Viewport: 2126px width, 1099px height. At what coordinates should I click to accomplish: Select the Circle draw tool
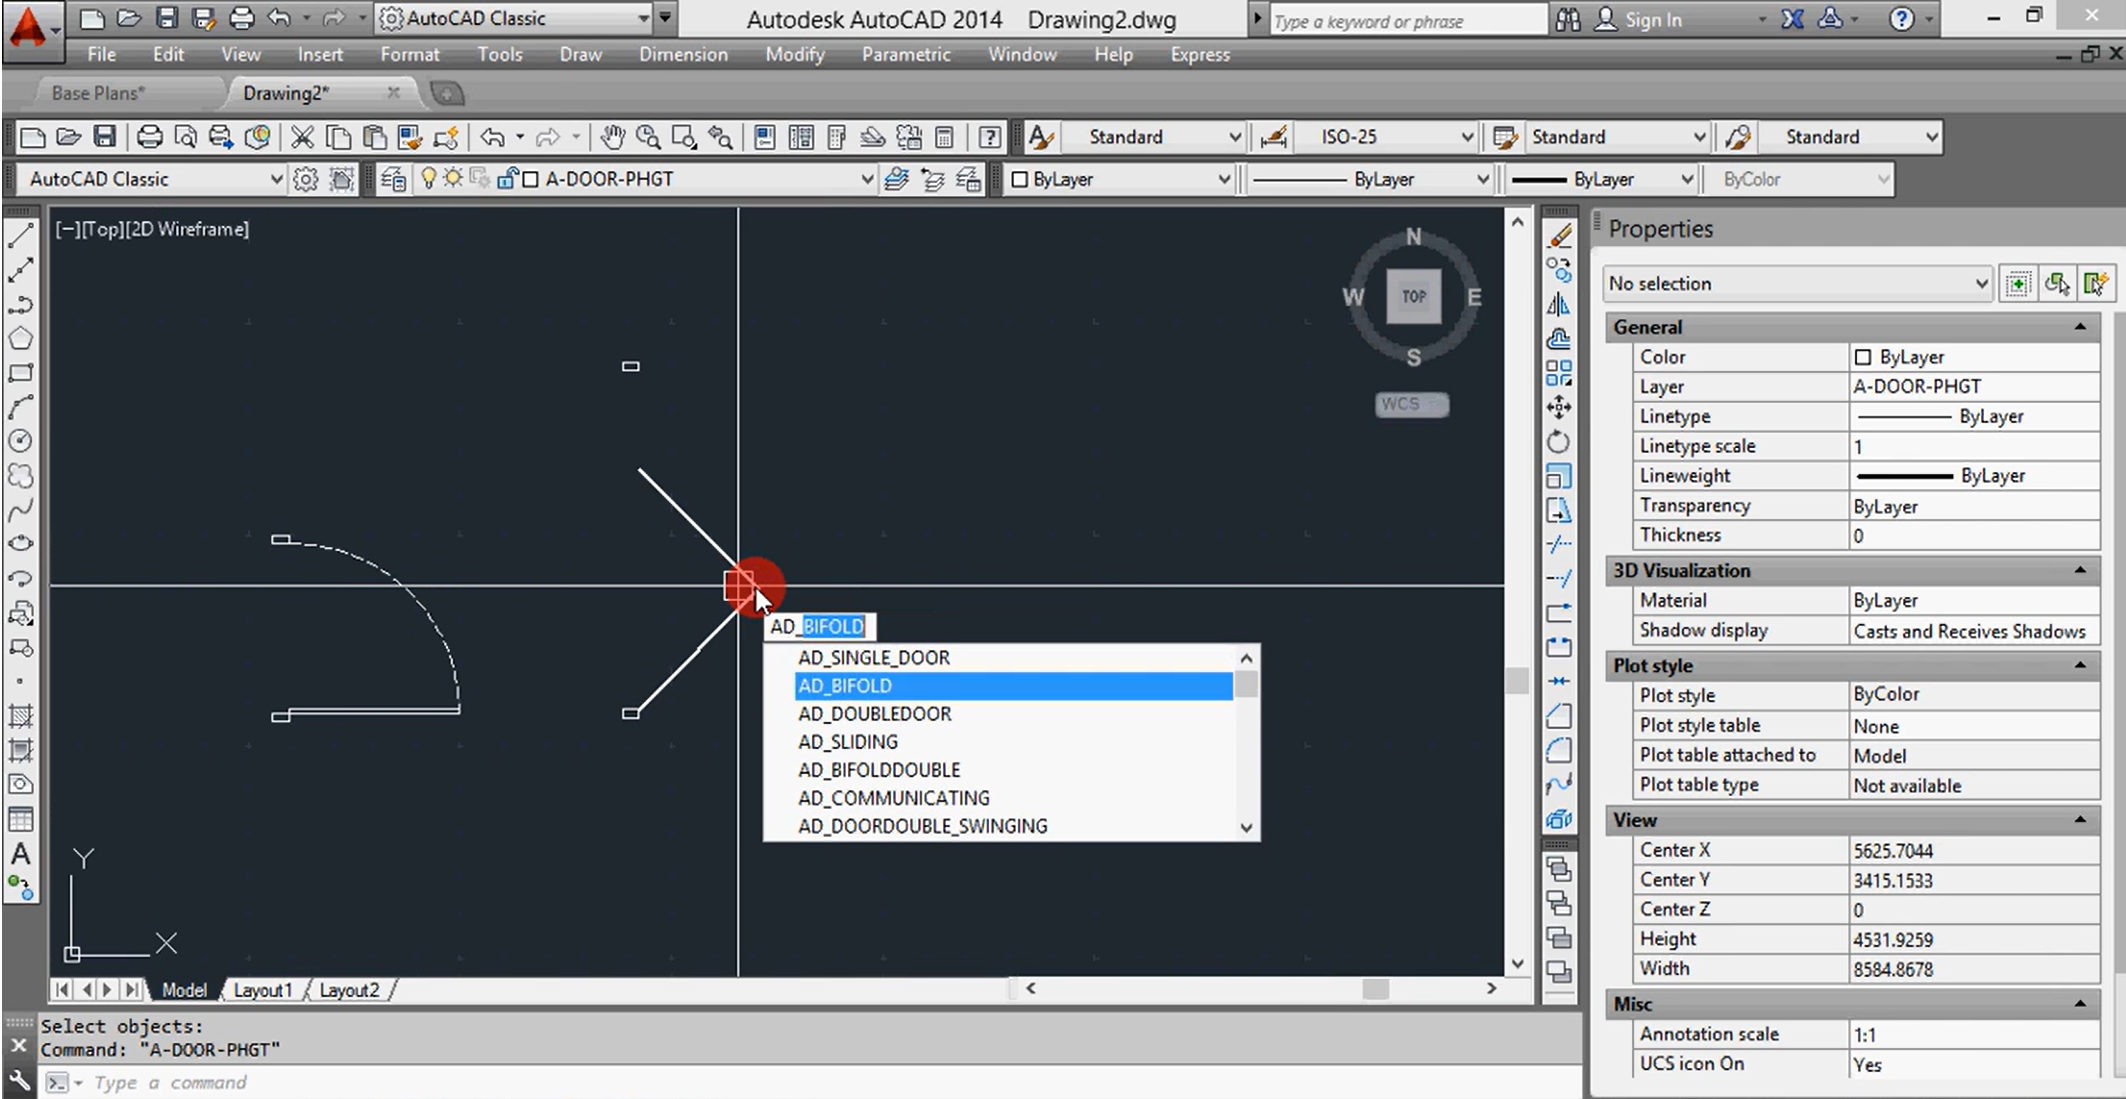(20, 441)
